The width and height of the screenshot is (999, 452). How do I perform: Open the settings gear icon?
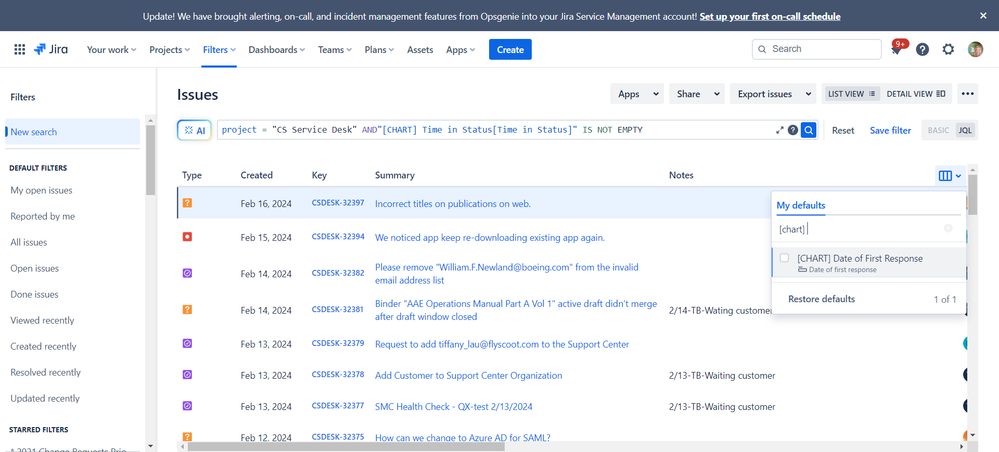point(948,50)
